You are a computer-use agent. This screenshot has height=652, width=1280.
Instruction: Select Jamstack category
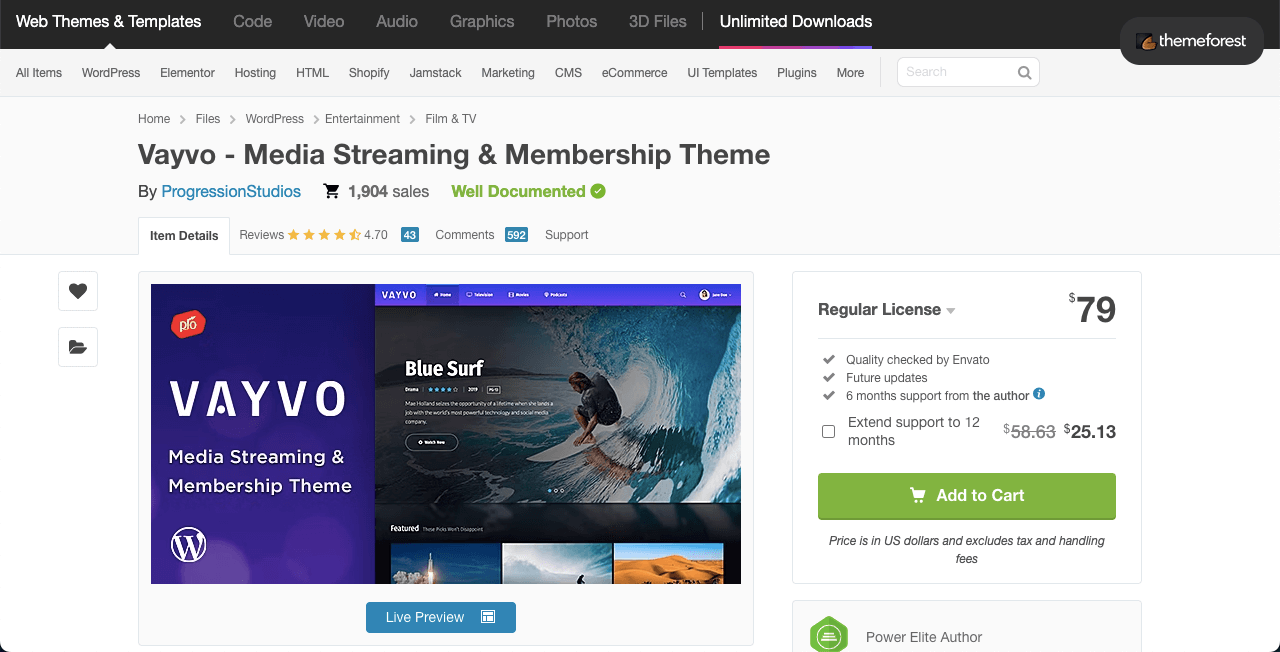click(436, 73)
